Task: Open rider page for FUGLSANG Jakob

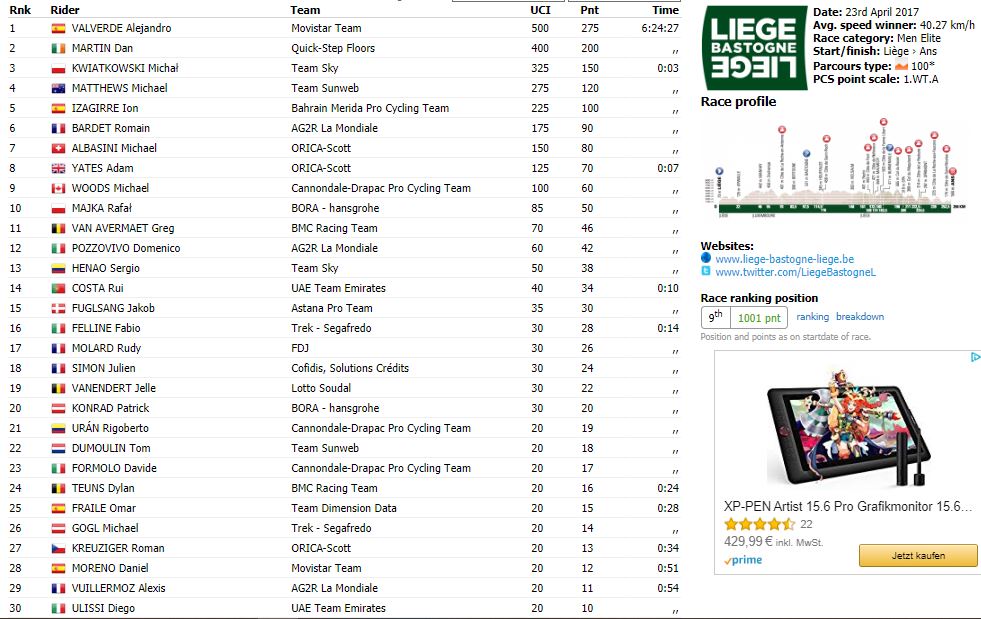Action: 113,309
